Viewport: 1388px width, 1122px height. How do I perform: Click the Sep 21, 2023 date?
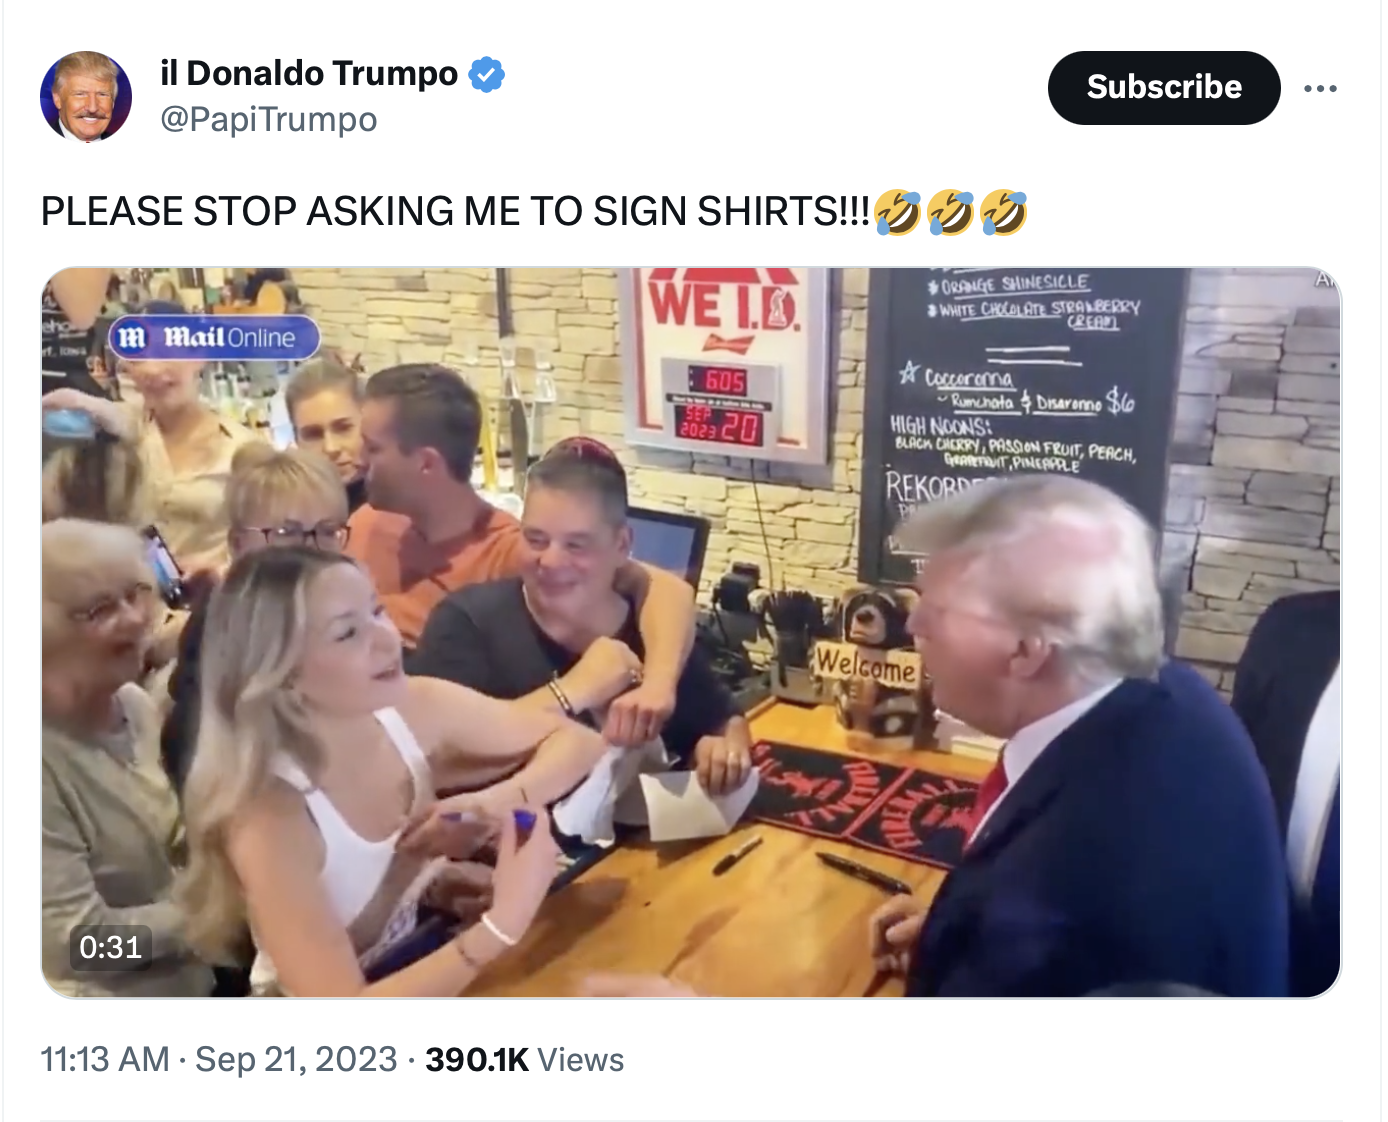pos(297,1059)
